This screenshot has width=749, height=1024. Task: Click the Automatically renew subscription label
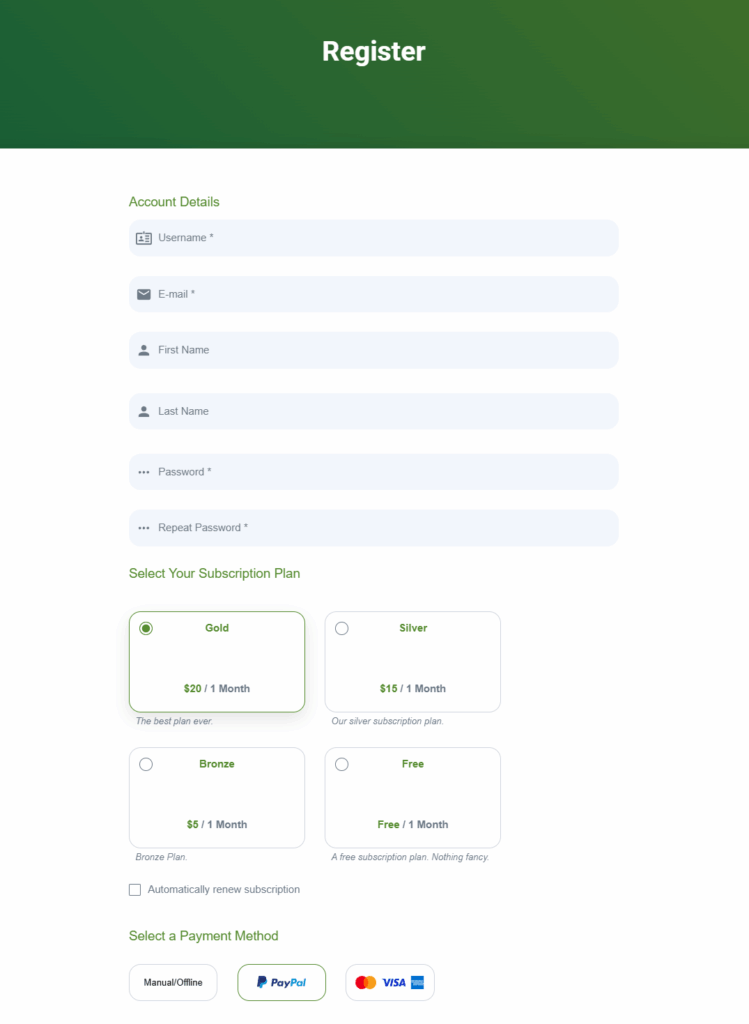tap(223, 889)
